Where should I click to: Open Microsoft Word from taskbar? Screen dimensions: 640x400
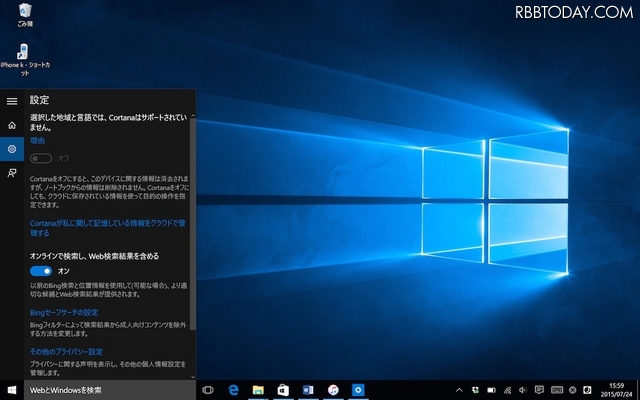pos(308,390)
